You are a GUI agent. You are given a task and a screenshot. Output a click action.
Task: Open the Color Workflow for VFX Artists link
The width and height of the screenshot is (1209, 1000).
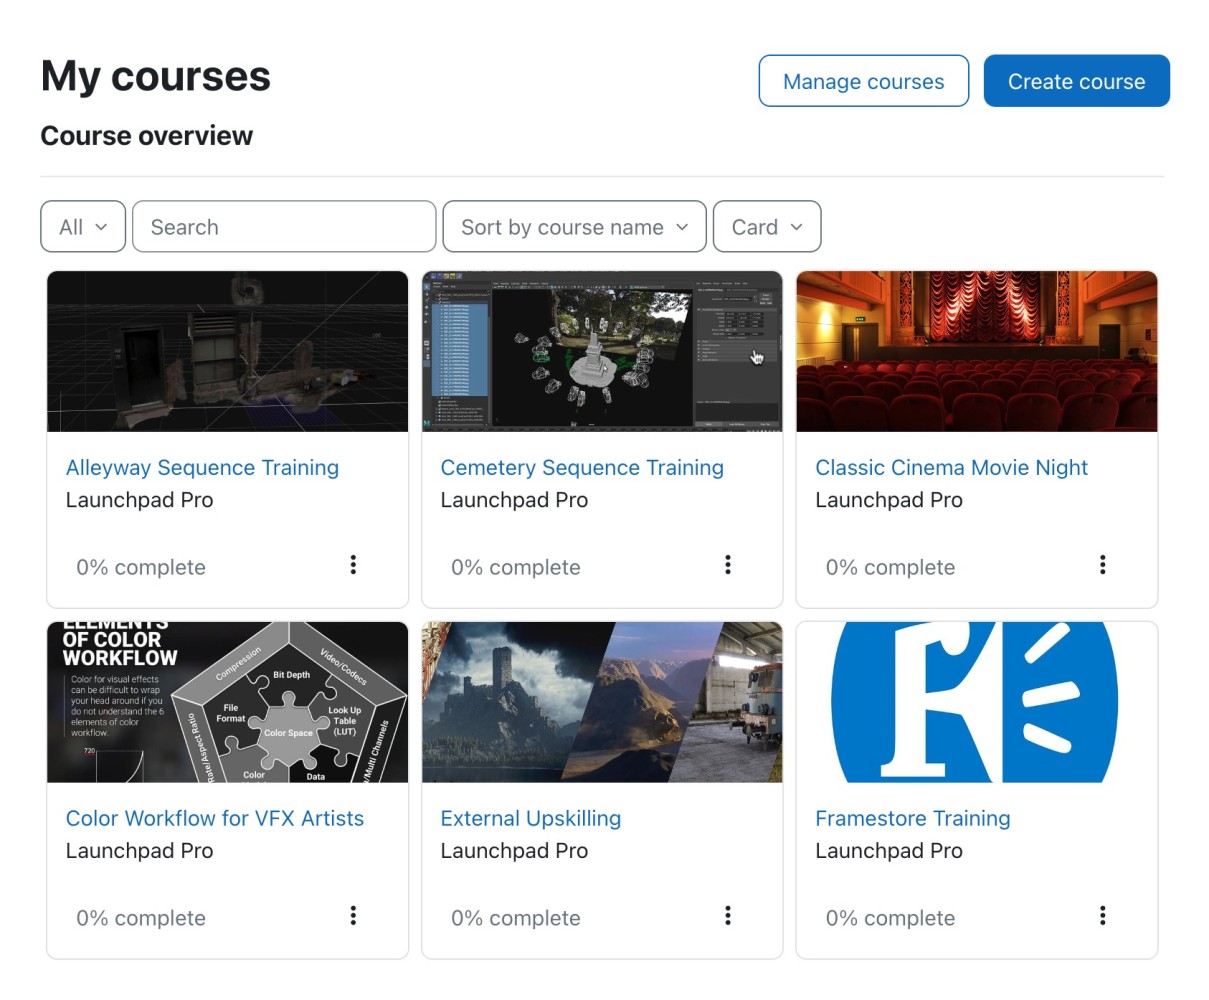(x=215, y=819)
